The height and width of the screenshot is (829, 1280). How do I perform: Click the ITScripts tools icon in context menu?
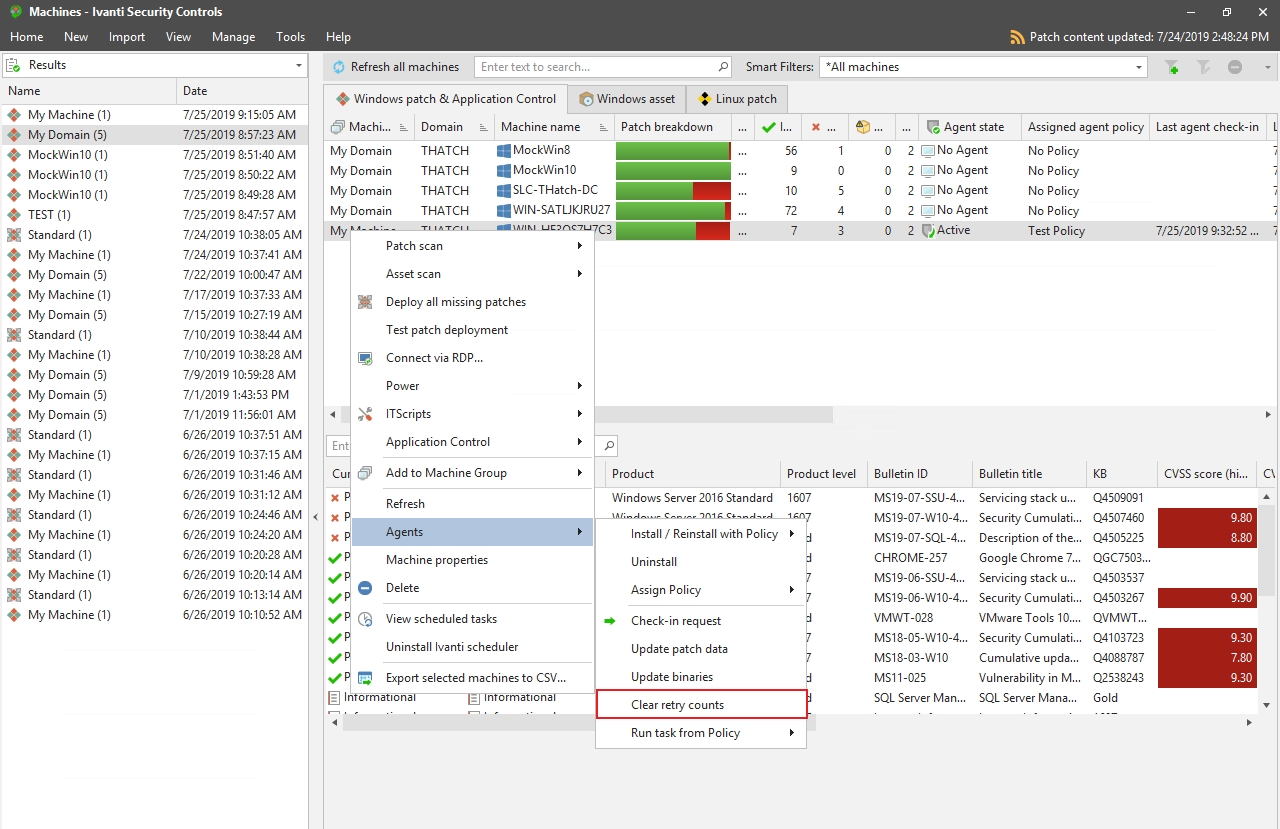[x=365, y=414]
